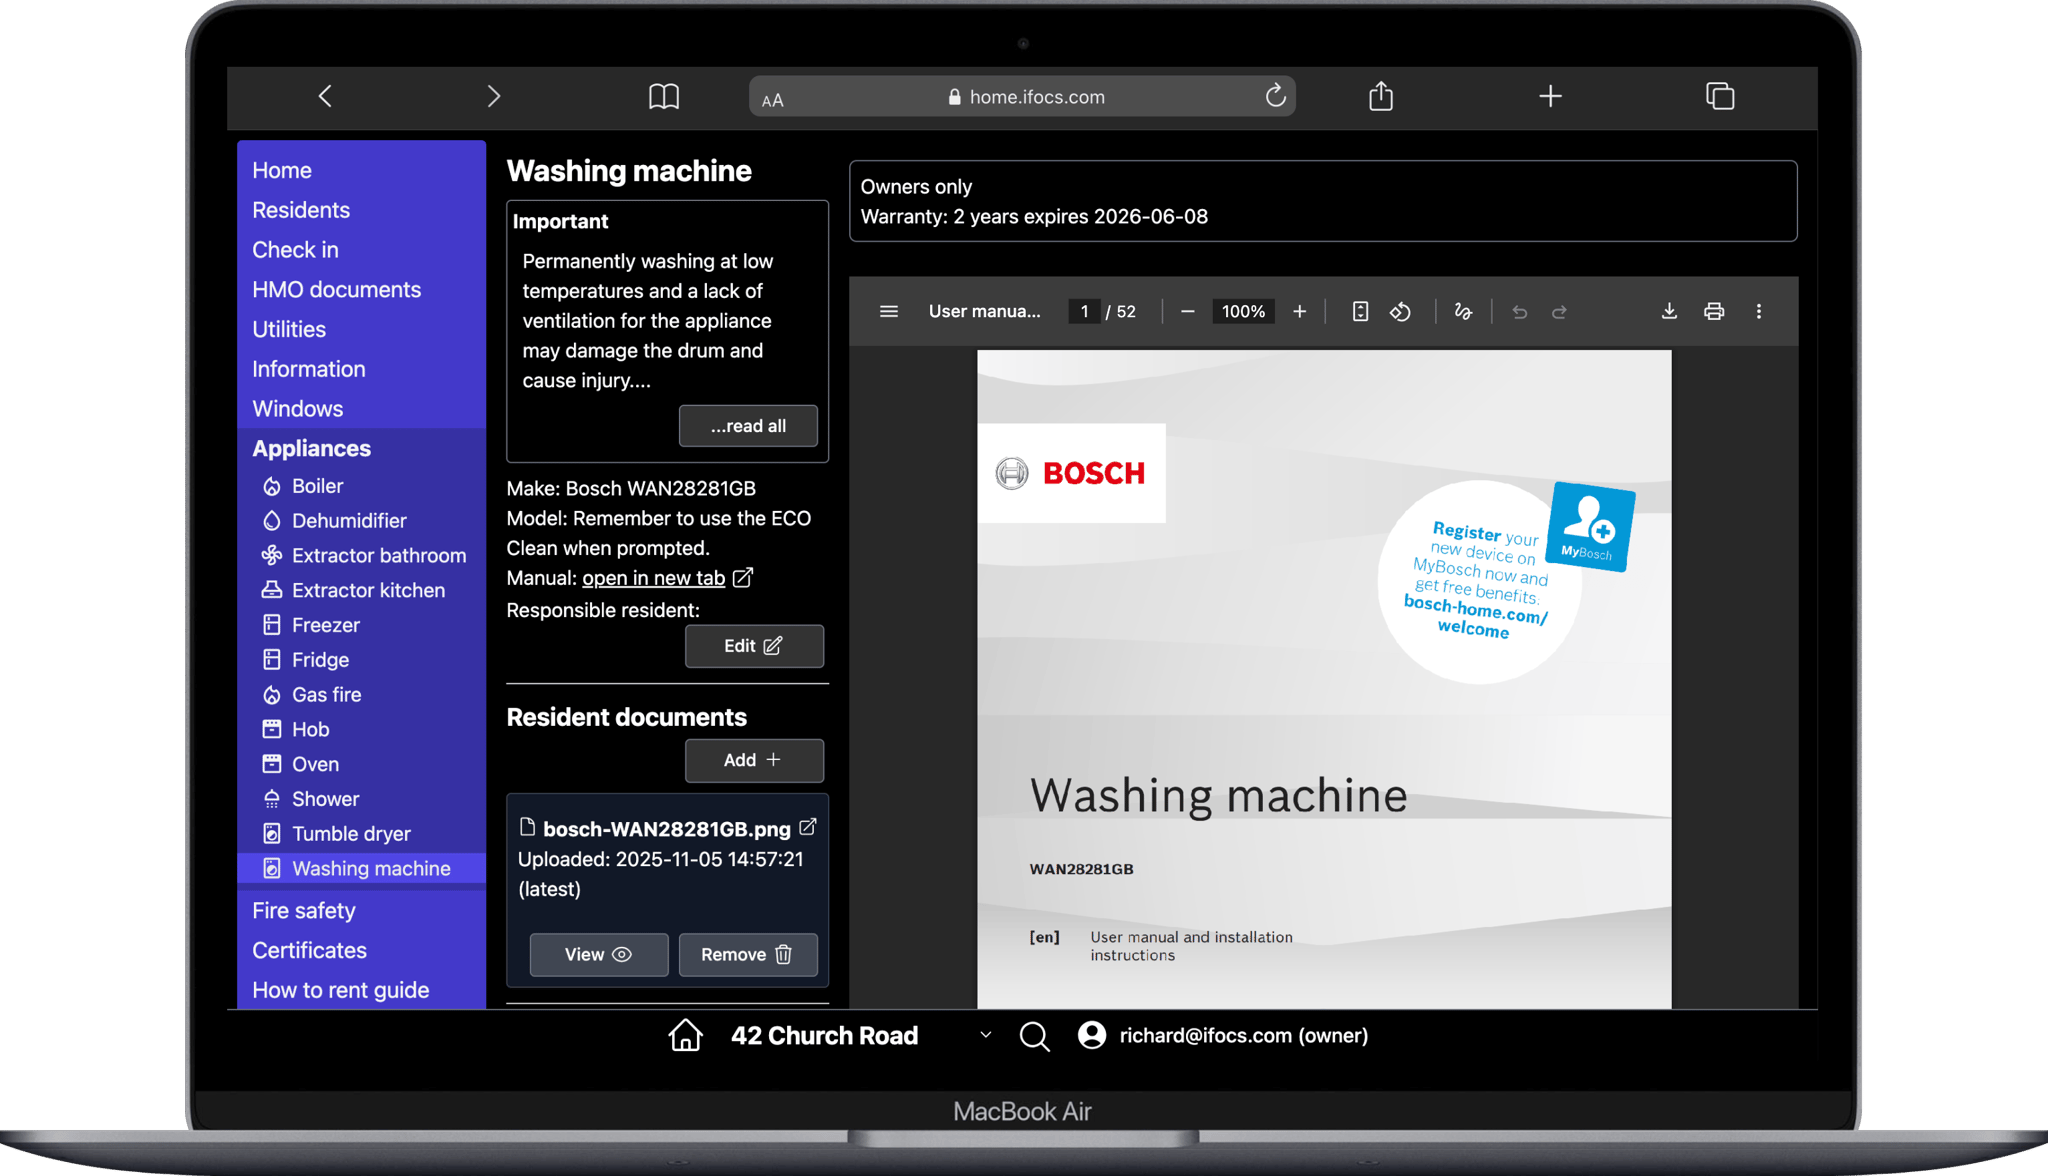Add a resident document
This screenshot has height=1176, width=2048.
point(754,761)
